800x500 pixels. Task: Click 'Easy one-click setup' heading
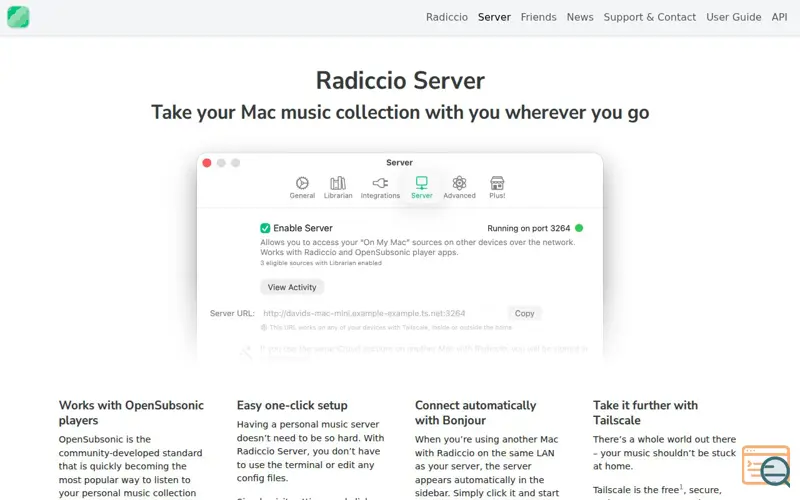coord(292,406)
